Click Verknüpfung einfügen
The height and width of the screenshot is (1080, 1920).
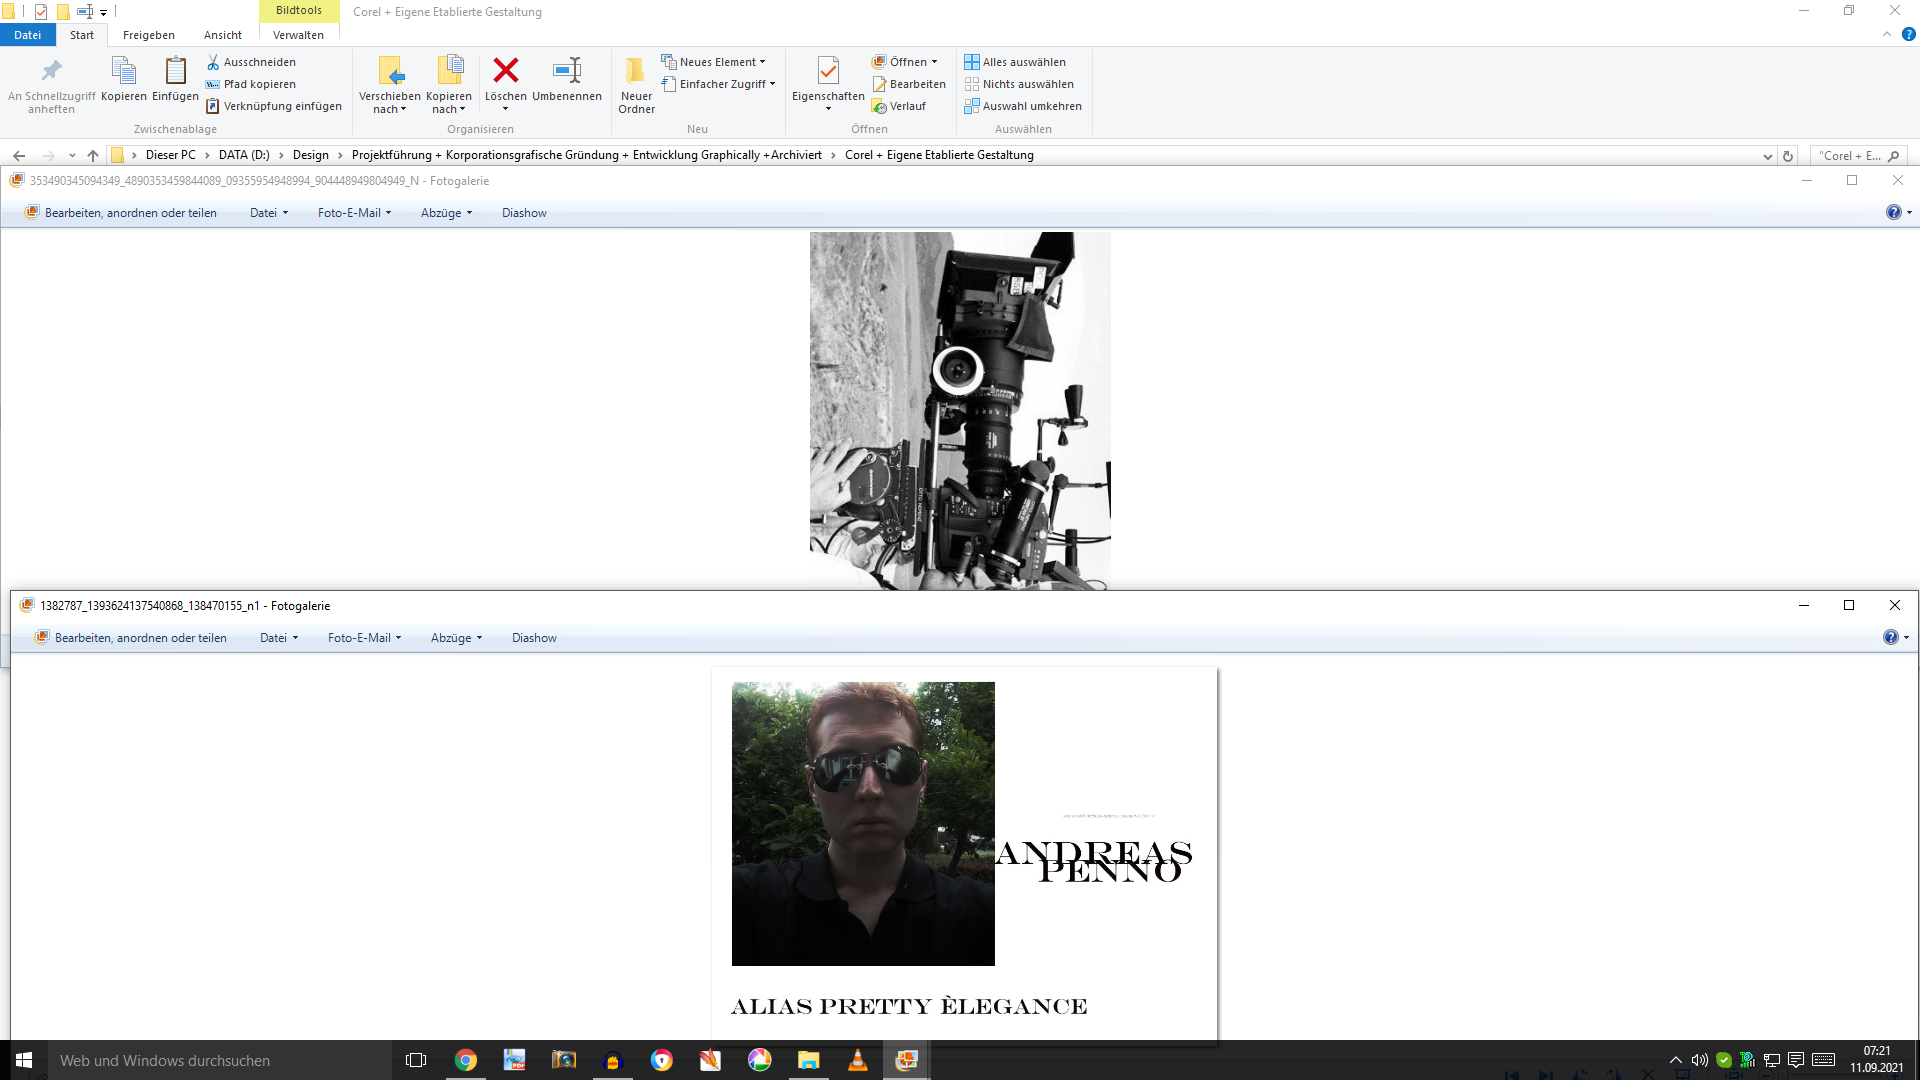(x=274, y=106)
